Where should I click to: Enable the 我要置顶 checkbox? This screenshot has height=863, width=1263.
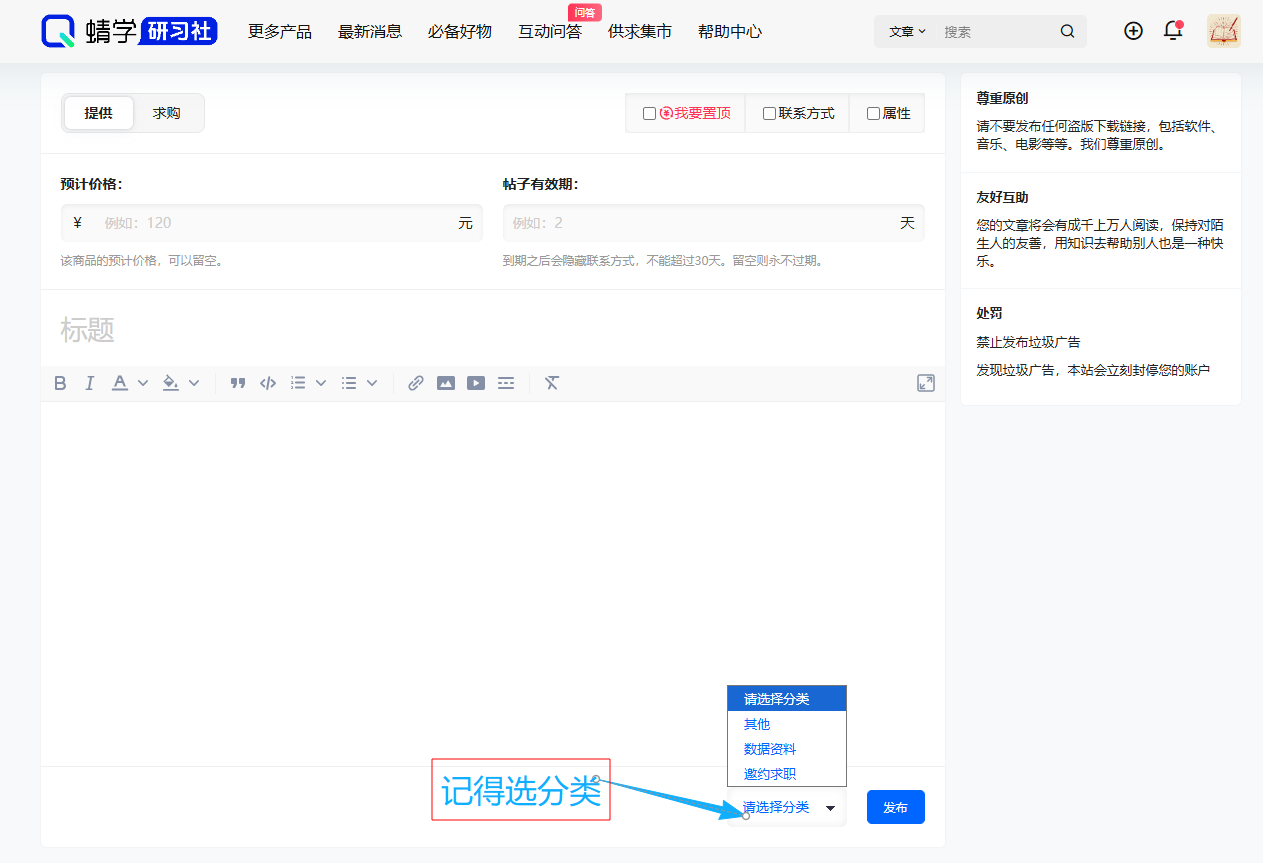(649, 113)
